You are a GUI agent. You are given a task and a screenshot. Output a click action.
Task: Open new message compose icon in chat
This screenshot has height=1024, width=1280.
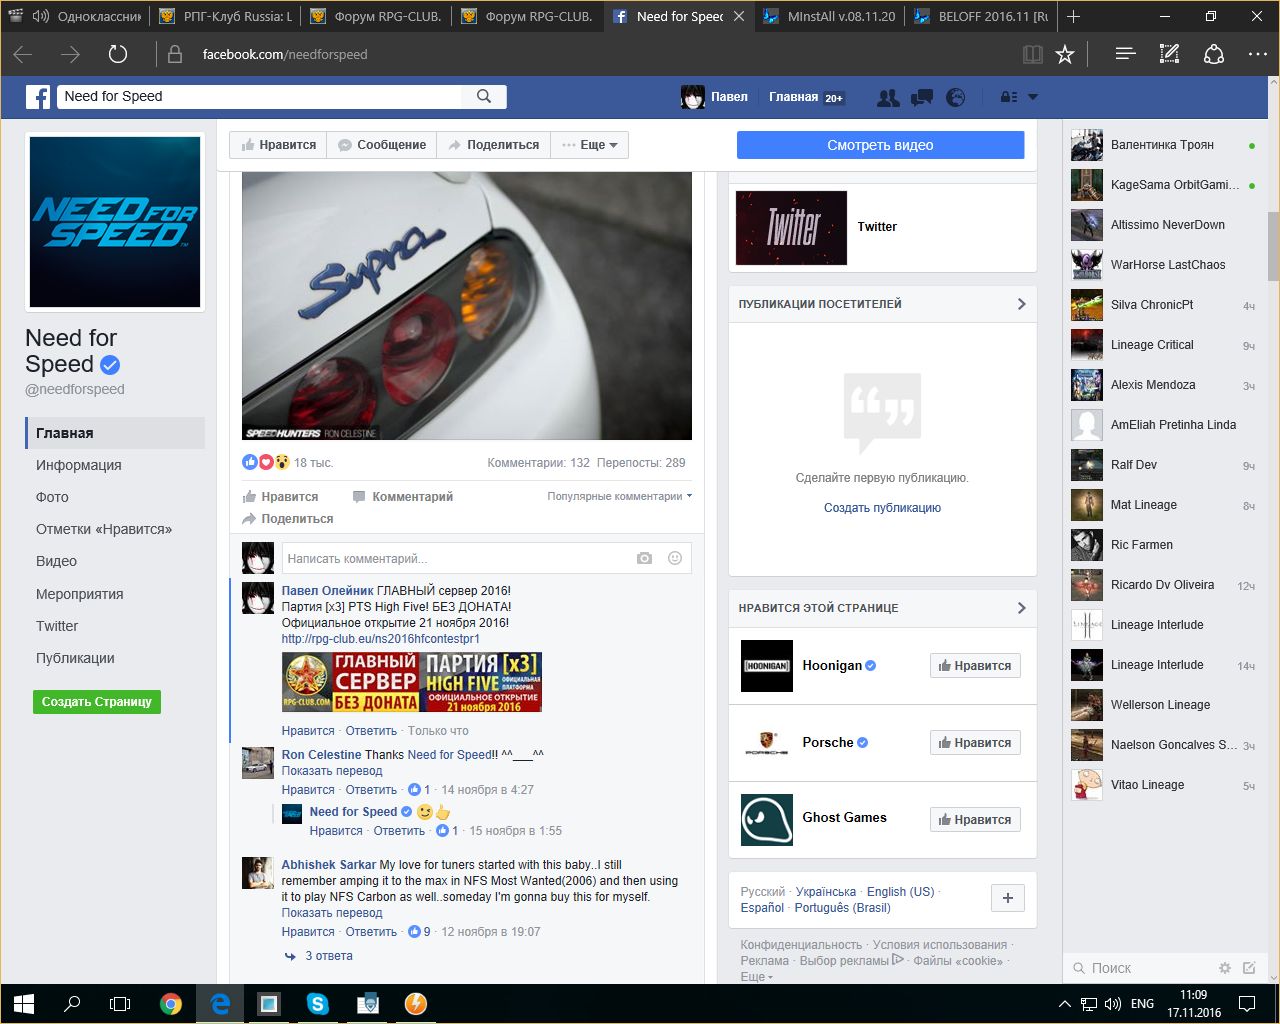coord(1249,968)
